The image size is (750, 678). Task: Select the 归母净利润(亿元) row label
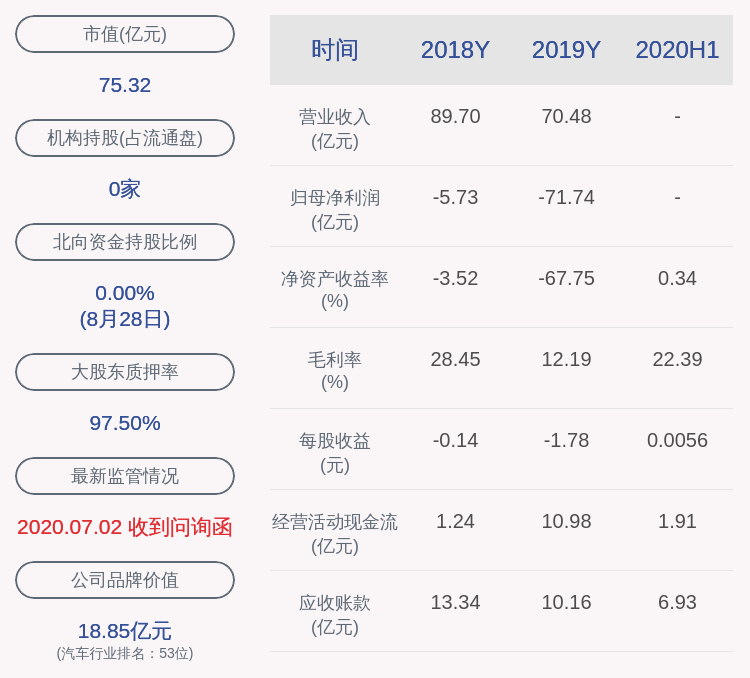pyautogui.click(x=334, y=210)
